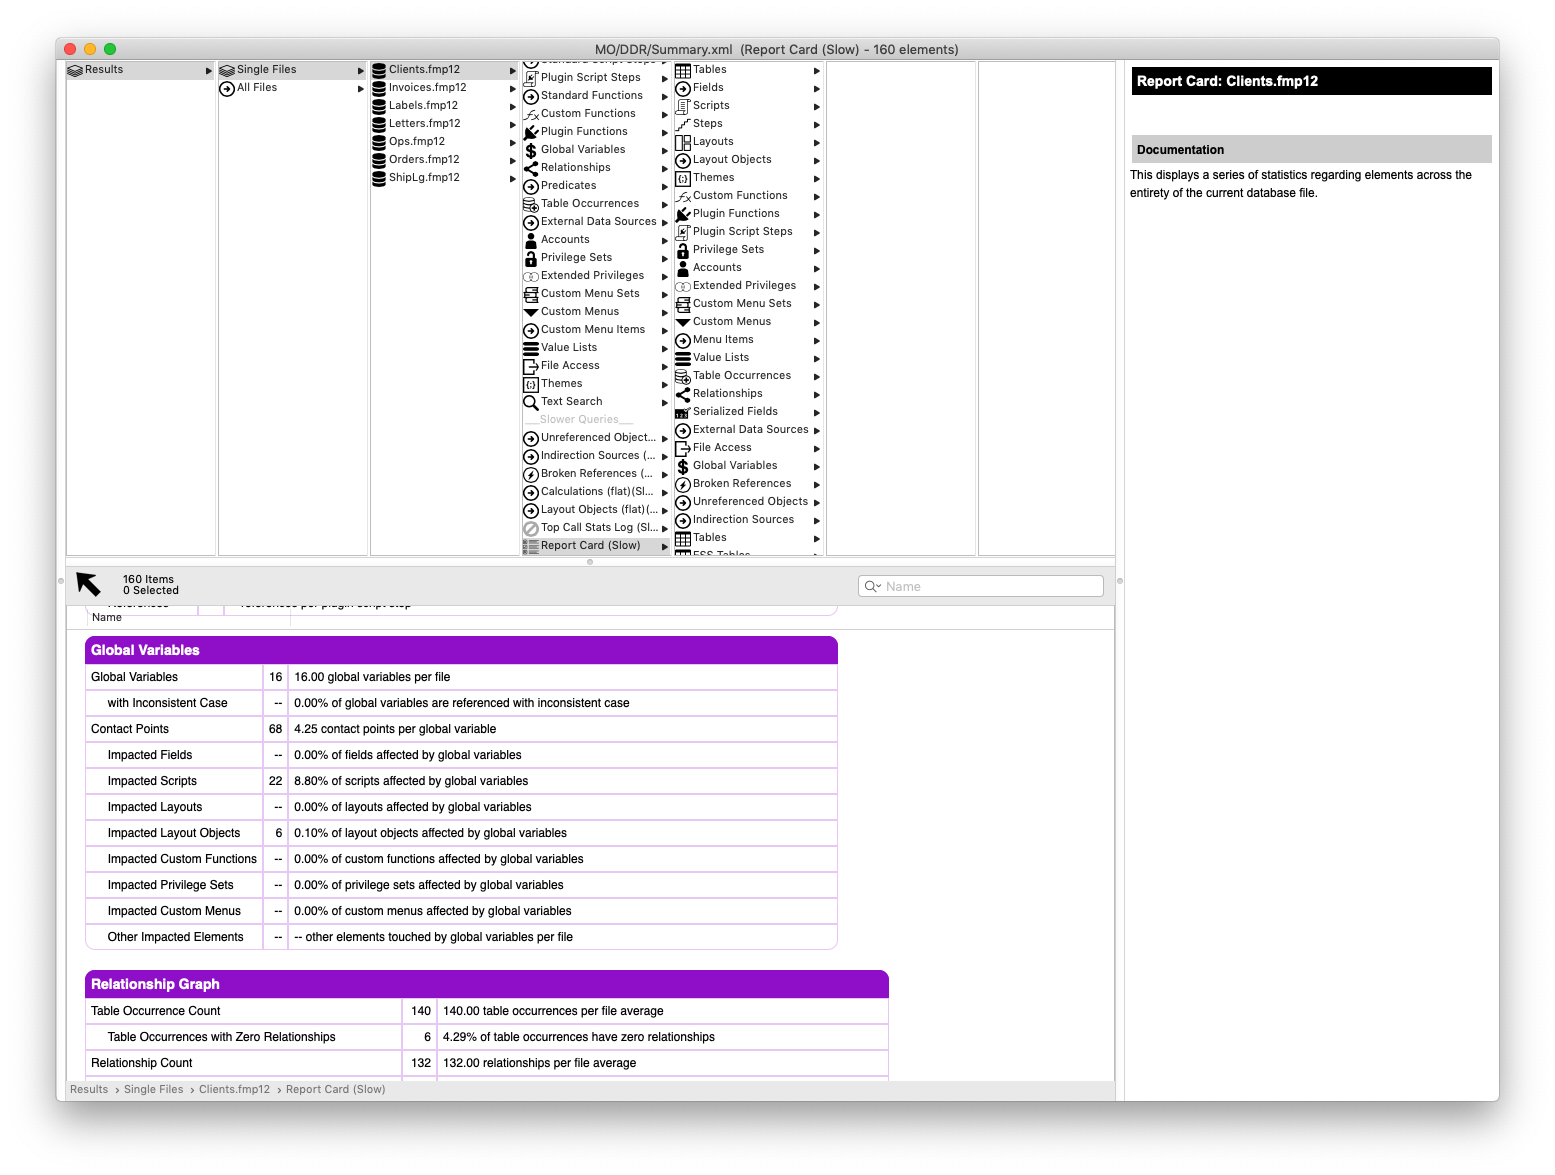1555x1175 pixels.
Task: Click the Impacted Scripts row label
Action: (152, 781)
